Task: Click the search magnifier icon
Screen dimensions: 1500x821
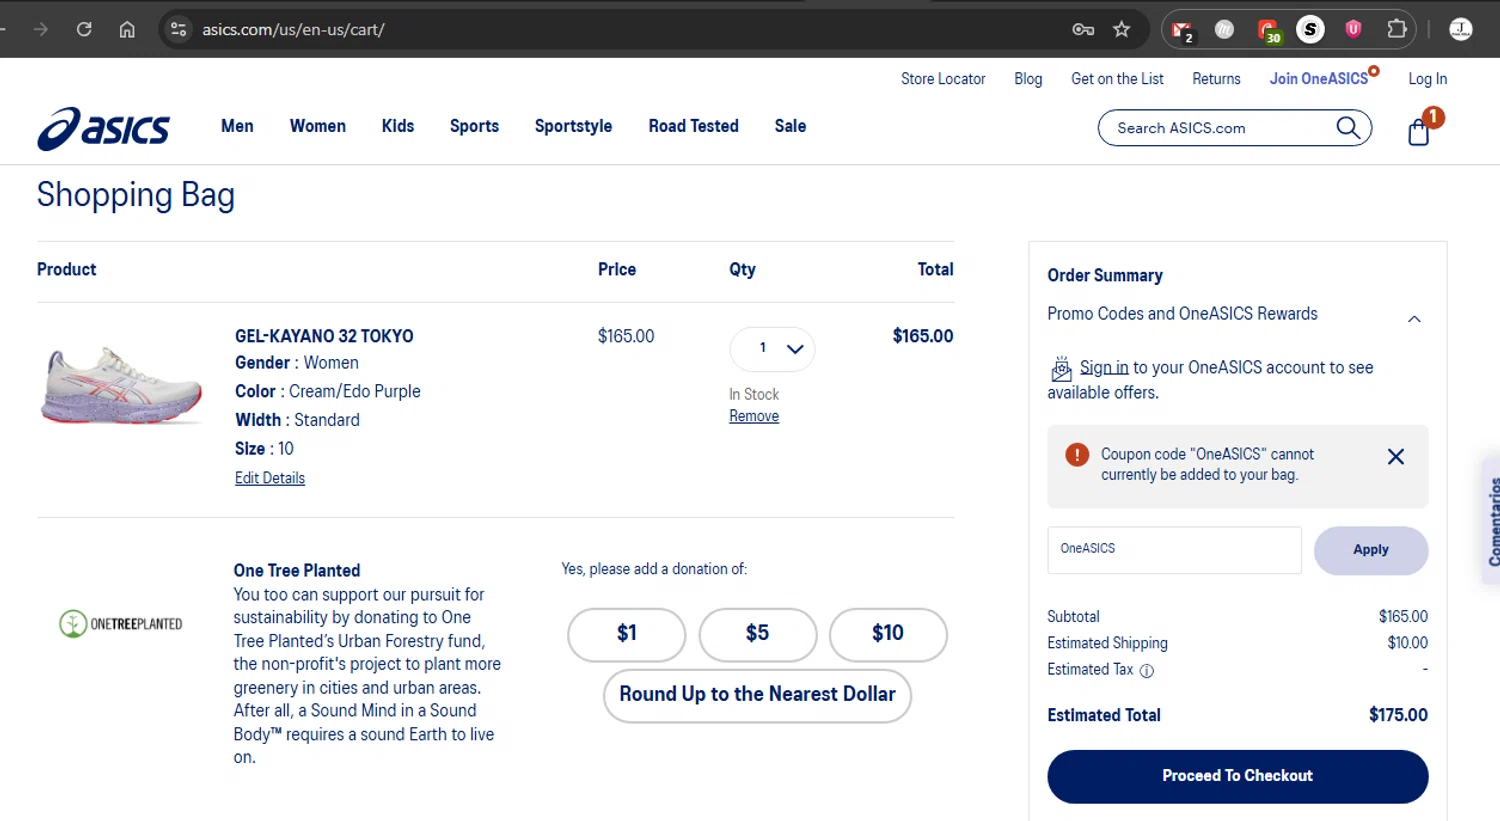Action: 1347,128
